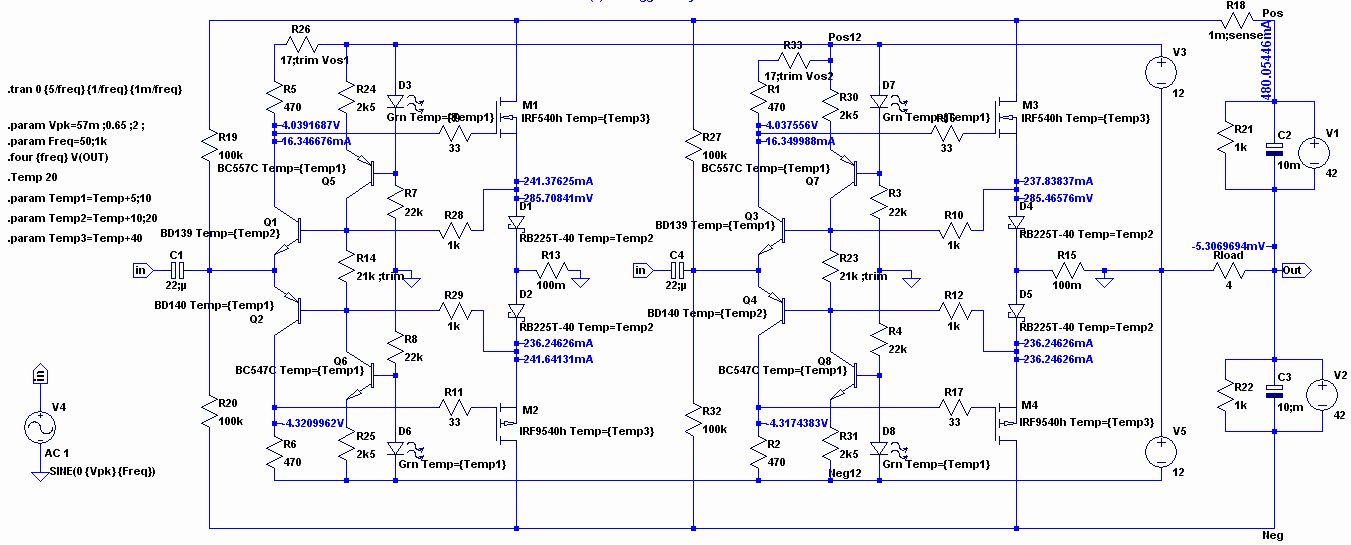Select the Pos12 net label
1351x545 pixels.
click(845, 37)
